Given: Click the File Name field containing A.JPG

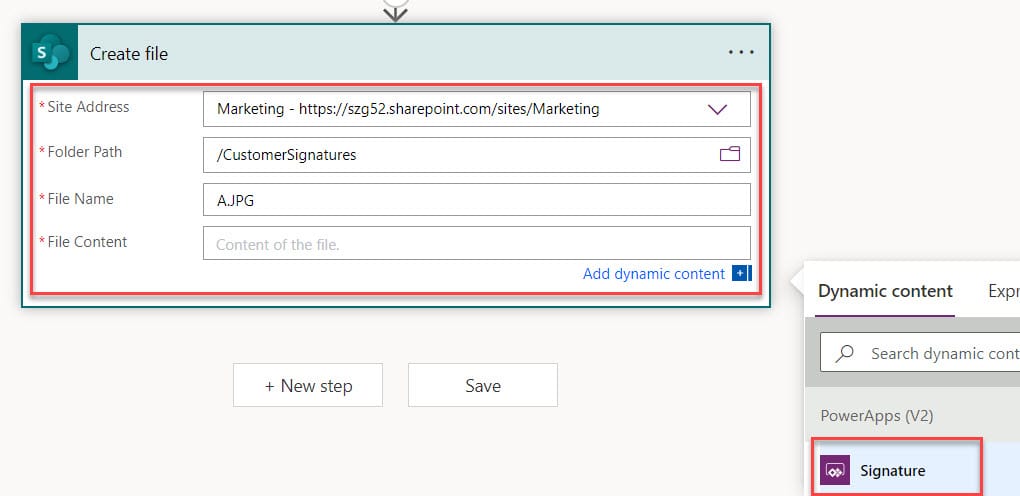Looking at the screenshot, I should (x=477, y=199).
